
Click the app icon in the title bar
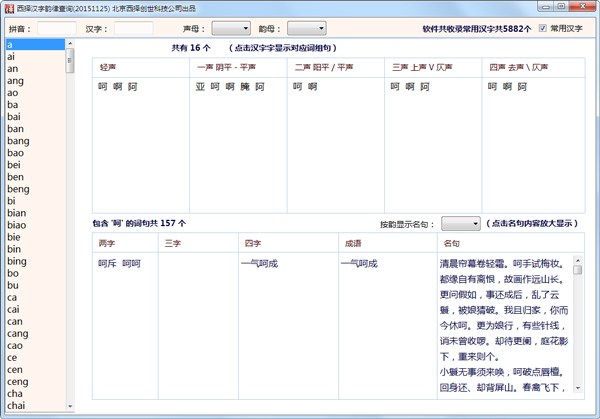(x=10, y=8)
